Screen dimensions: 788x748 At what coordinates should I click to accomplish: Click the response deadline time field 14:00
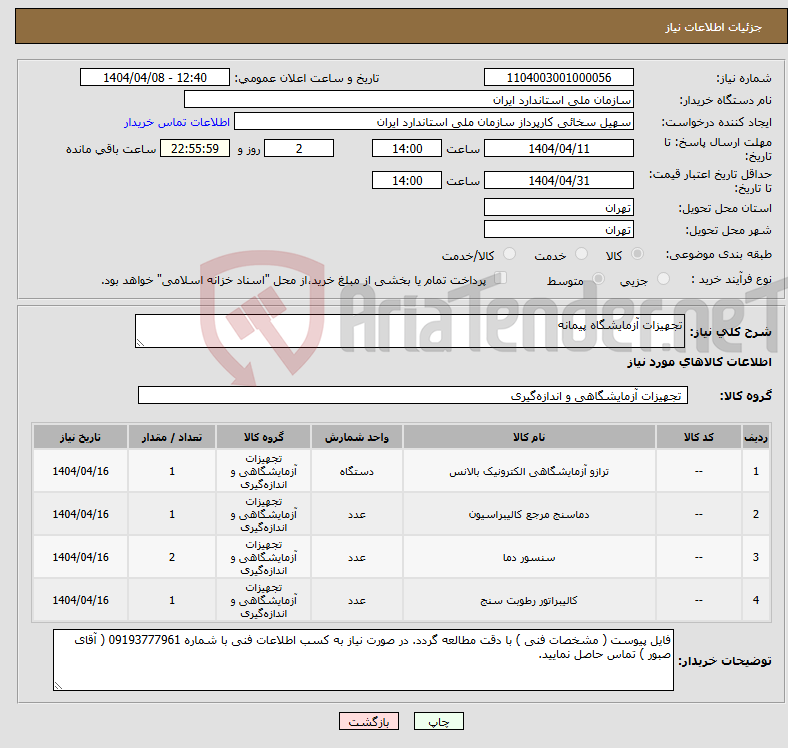(407, 148)
